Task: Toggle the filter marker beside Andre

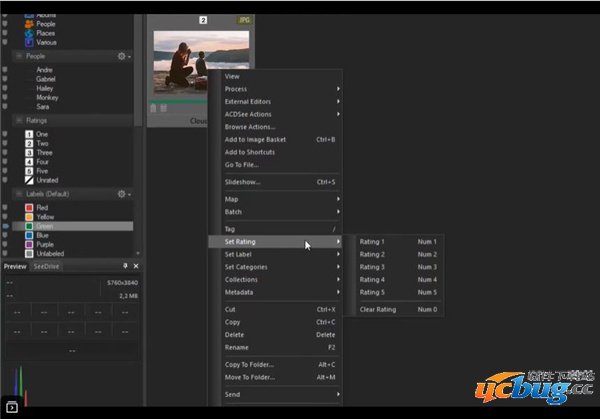Action: [5, 70]
